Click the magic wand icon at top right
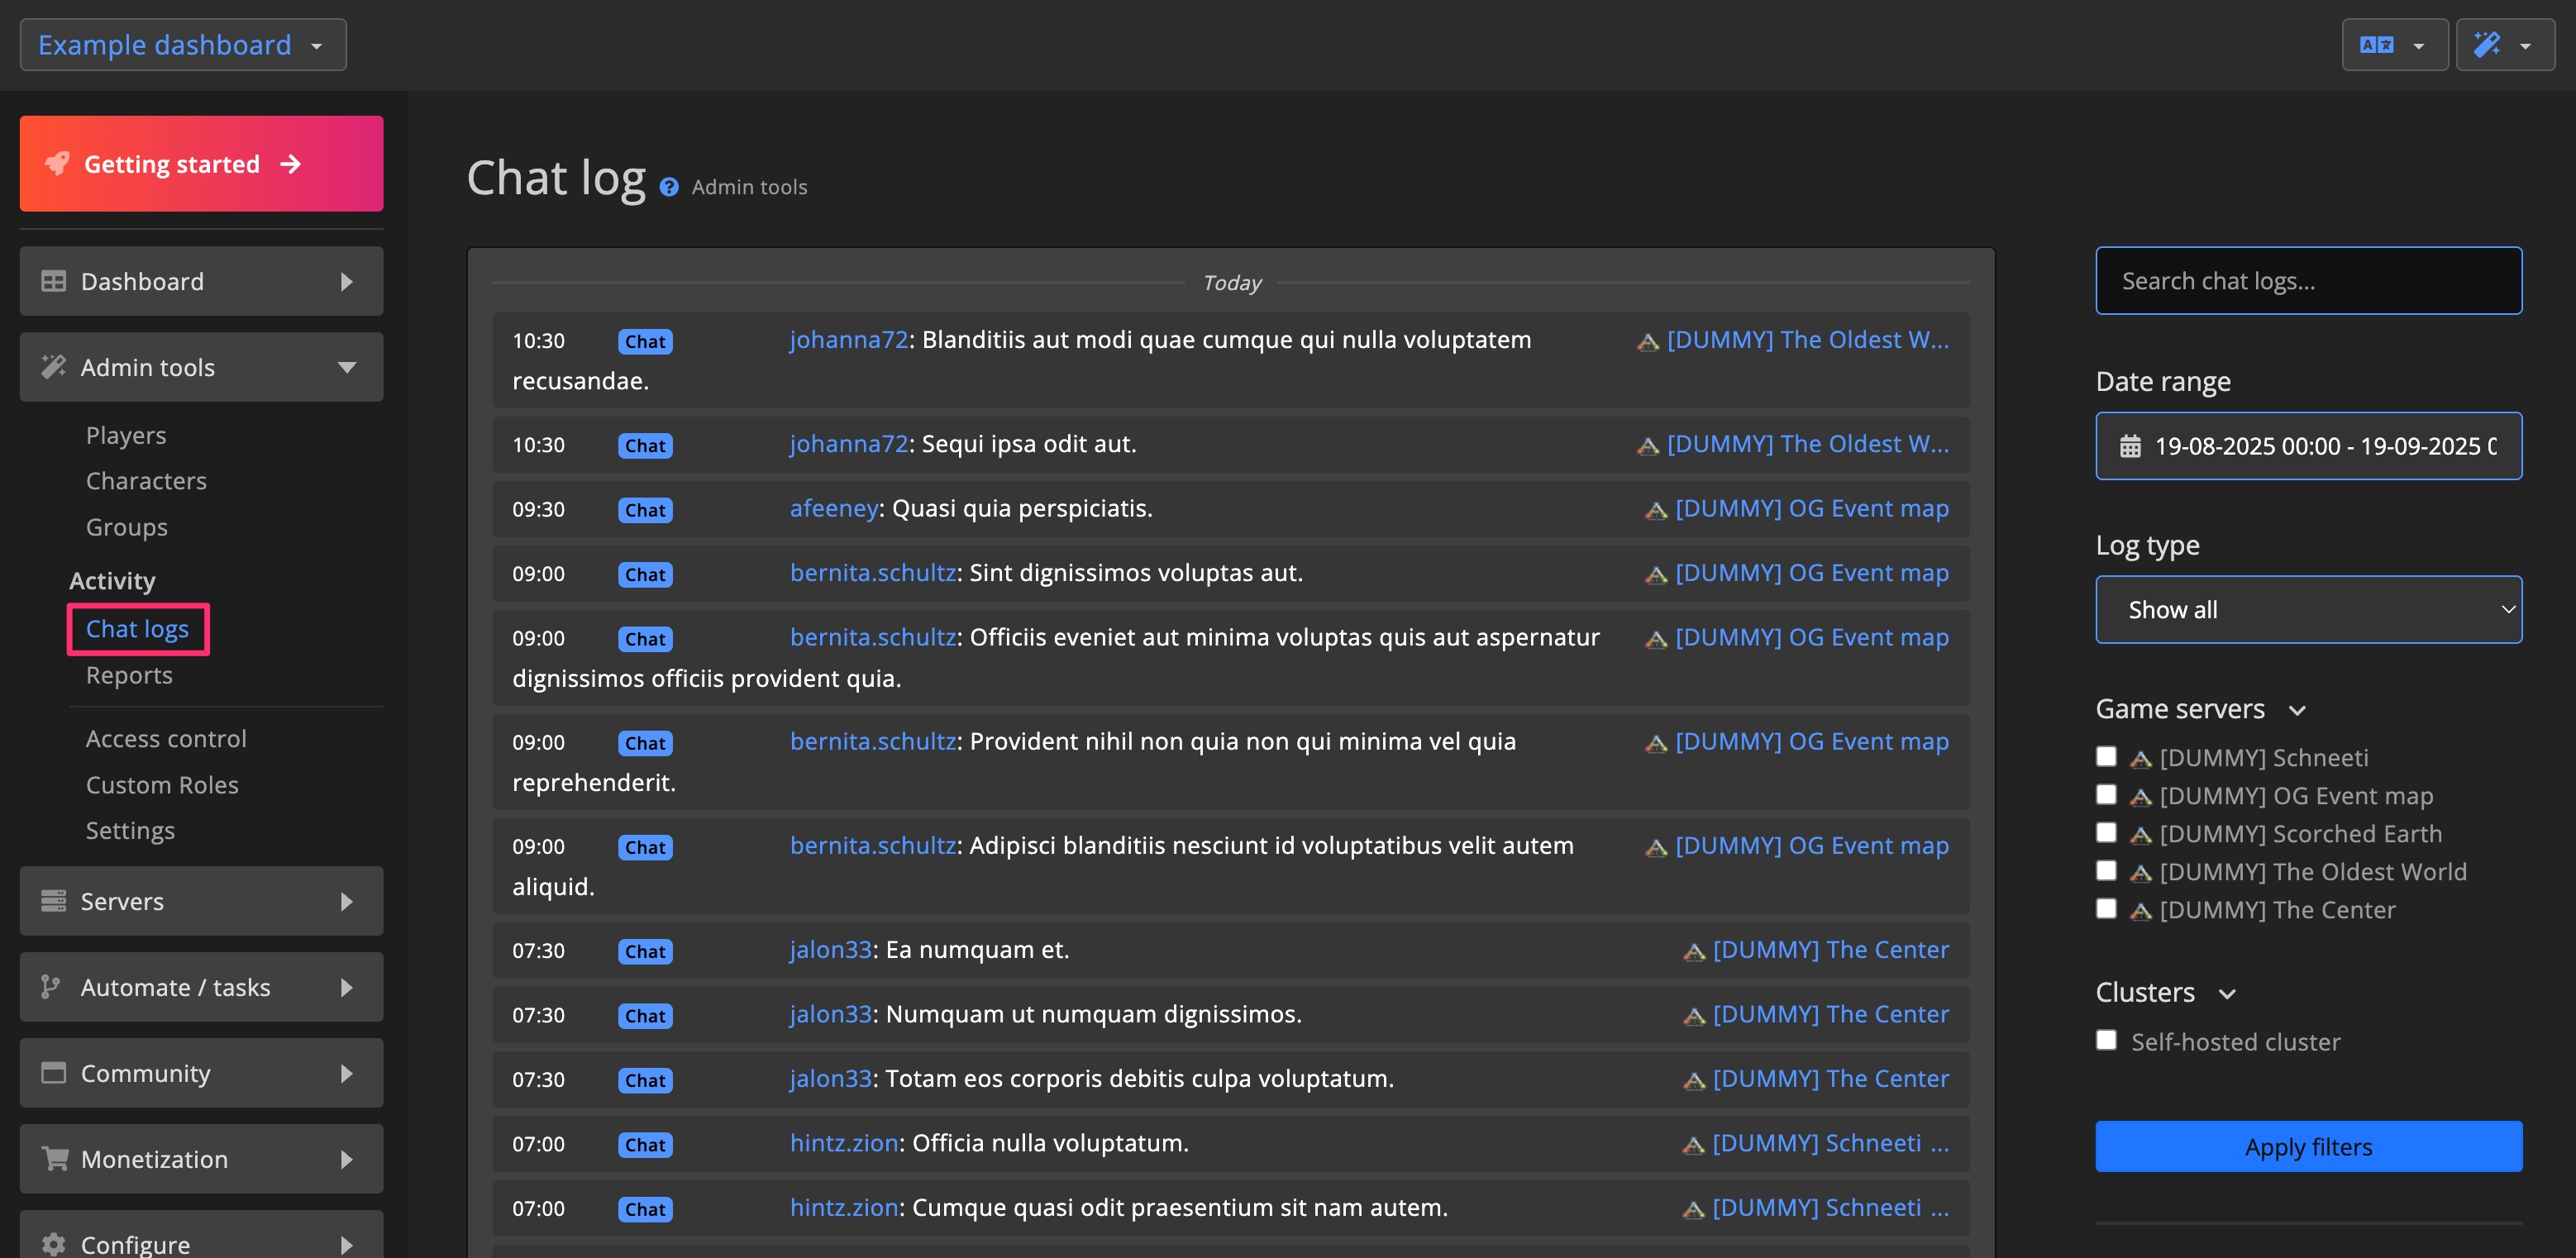The image size is (2576, 1258). point(2489,44)
